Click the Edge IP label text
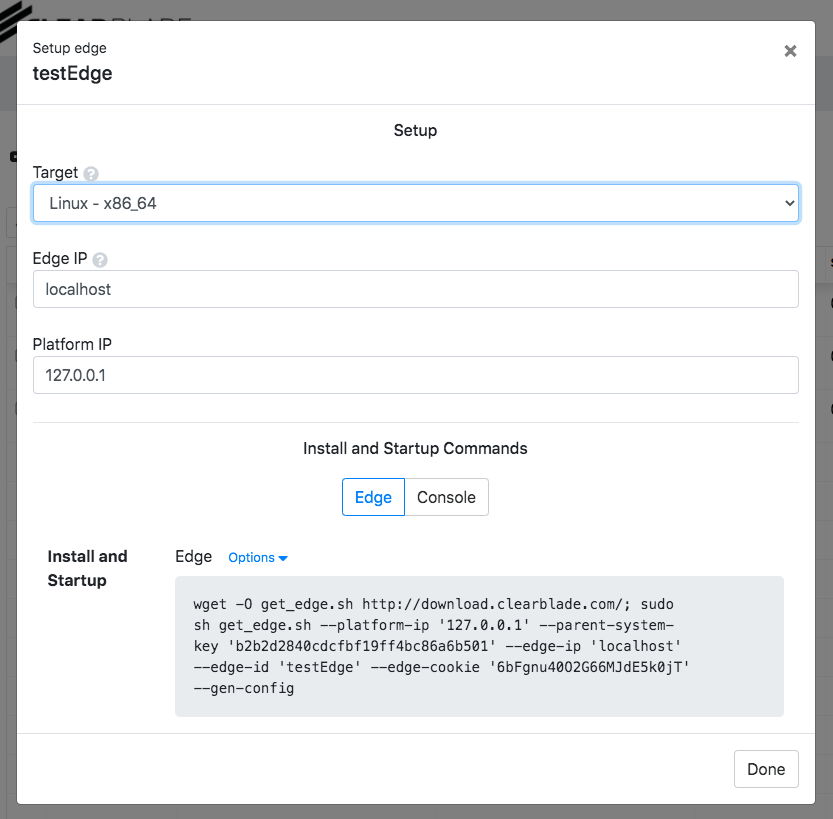The image size is (833, 819). (60, 258)
